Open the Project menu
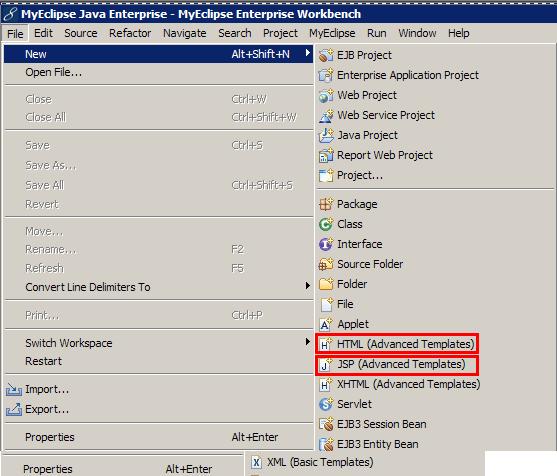This screenshot has width=557, height=476. pyautogui.click(x=280, y=33)
